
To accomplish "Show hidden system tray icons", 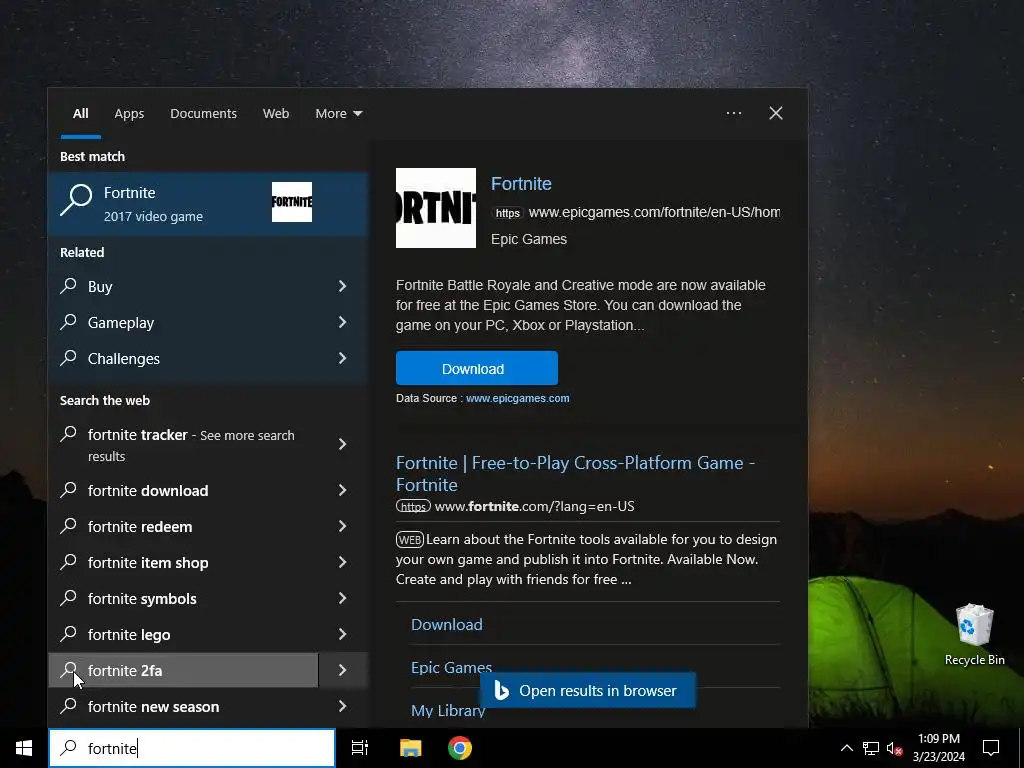I will pyautogui.click(x=846, y=748).
